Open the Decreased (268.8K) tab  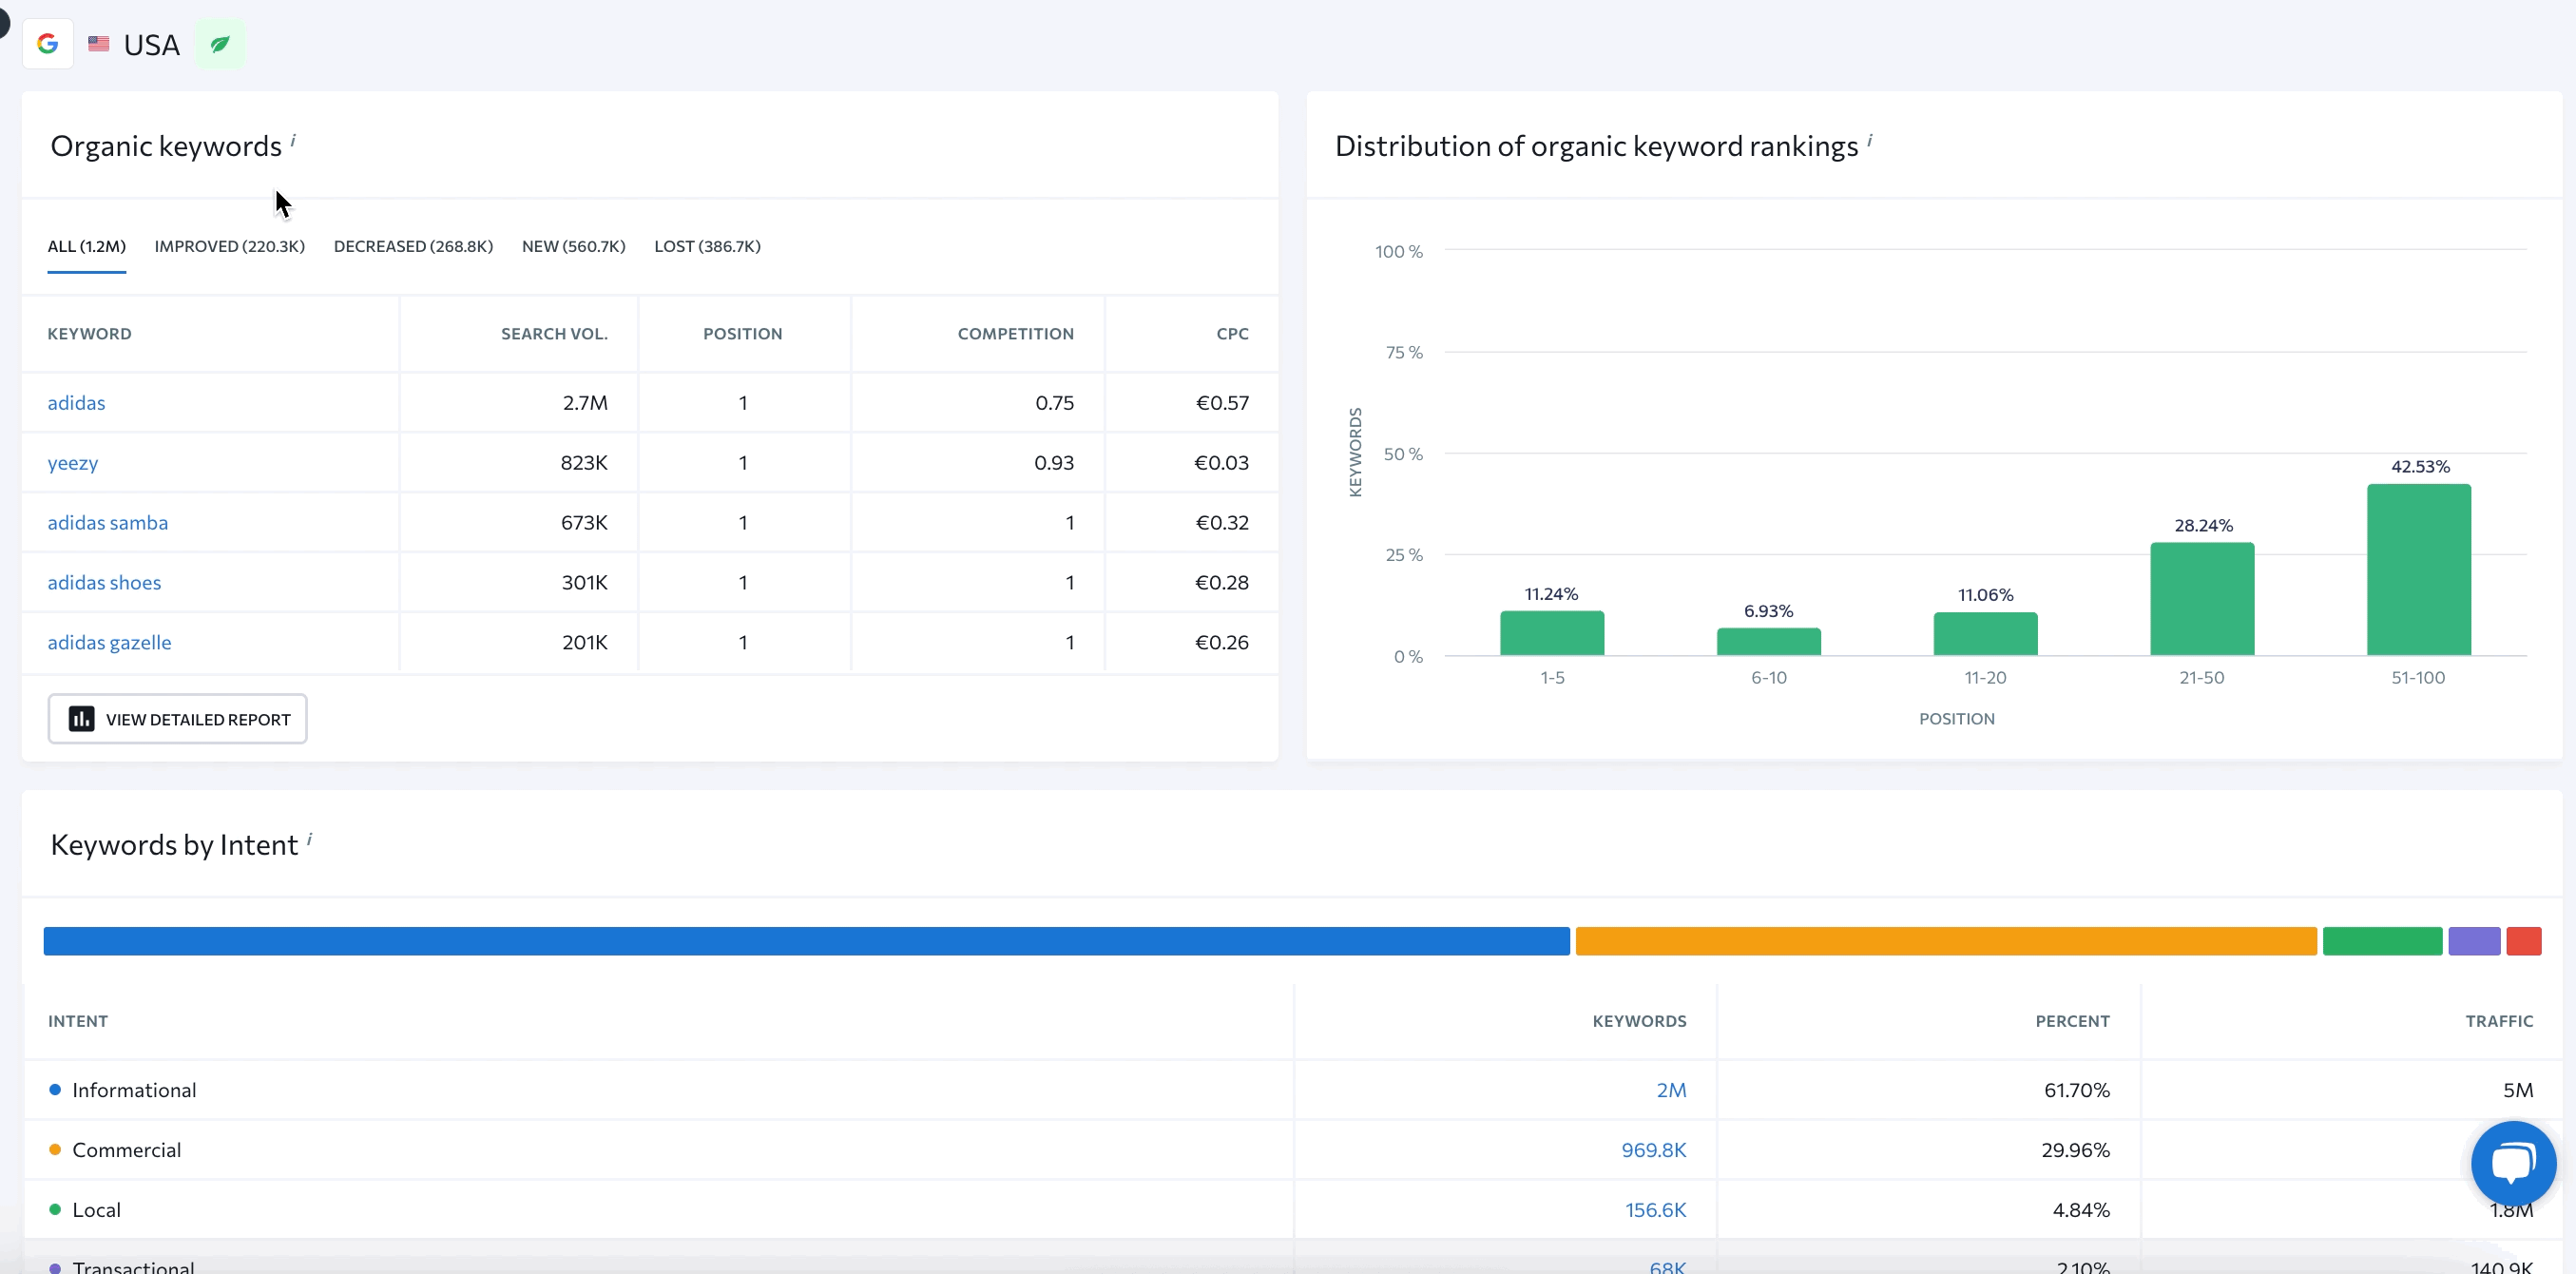[x=413, y=246]
